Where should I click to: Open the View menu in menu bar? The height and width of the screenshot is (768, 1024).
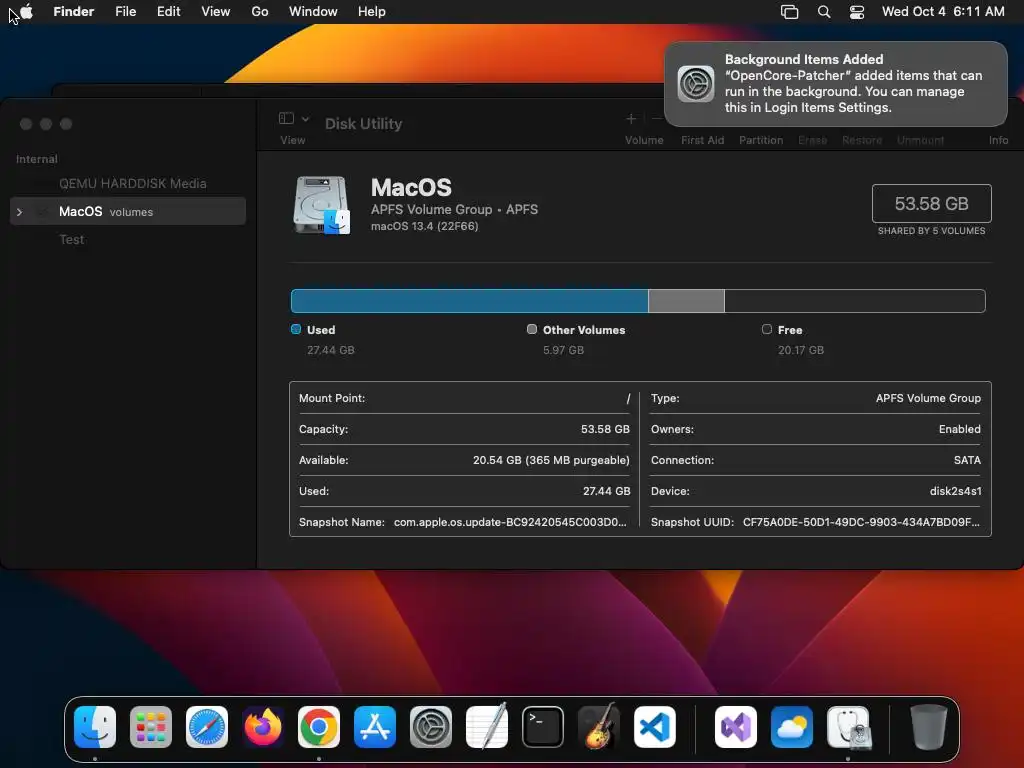tap(216, 12)
